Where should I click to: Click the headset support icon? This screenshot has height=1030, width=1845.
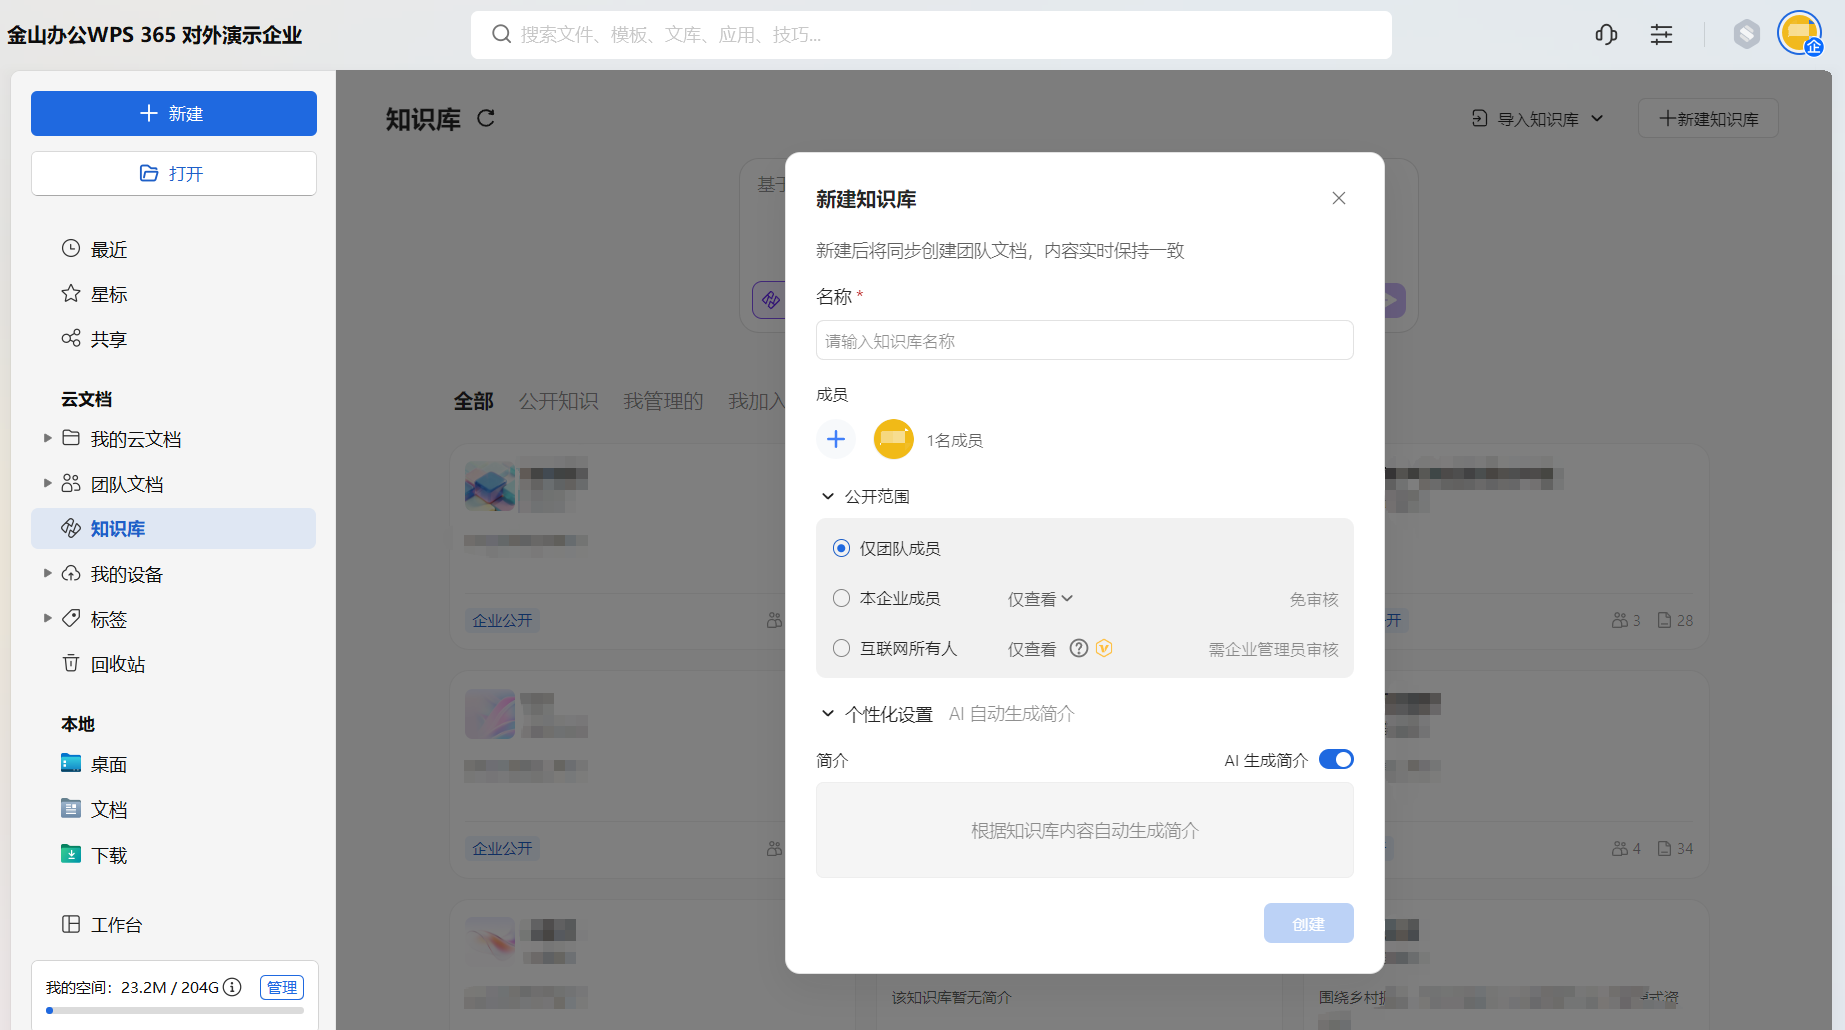pos(1606,35)
